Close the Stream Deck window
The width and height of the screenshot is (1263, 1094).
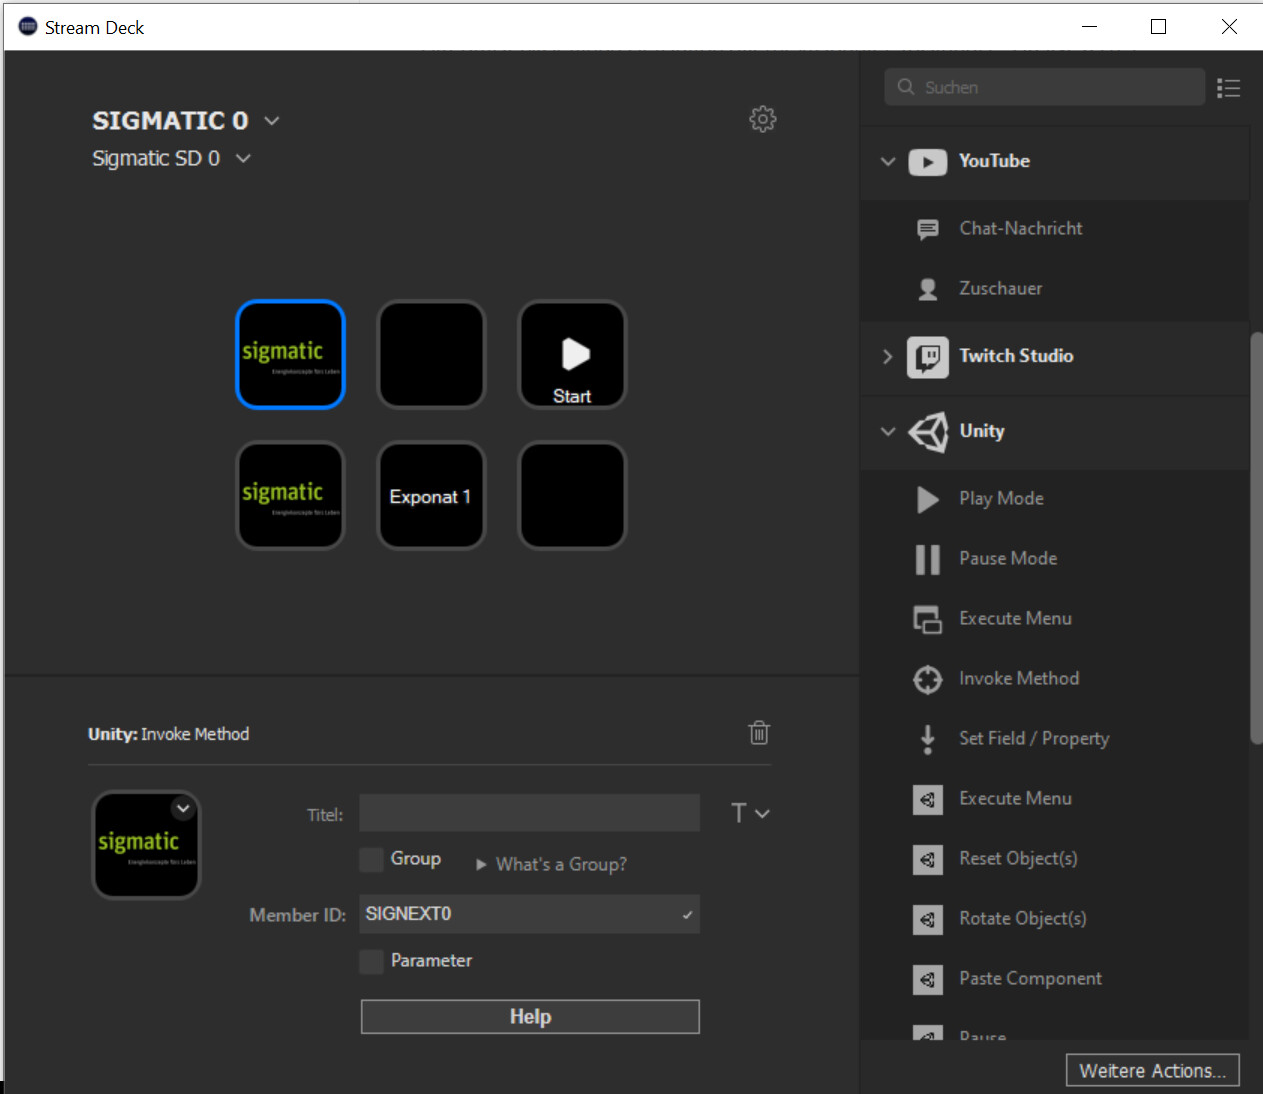tap(1229, 27)
